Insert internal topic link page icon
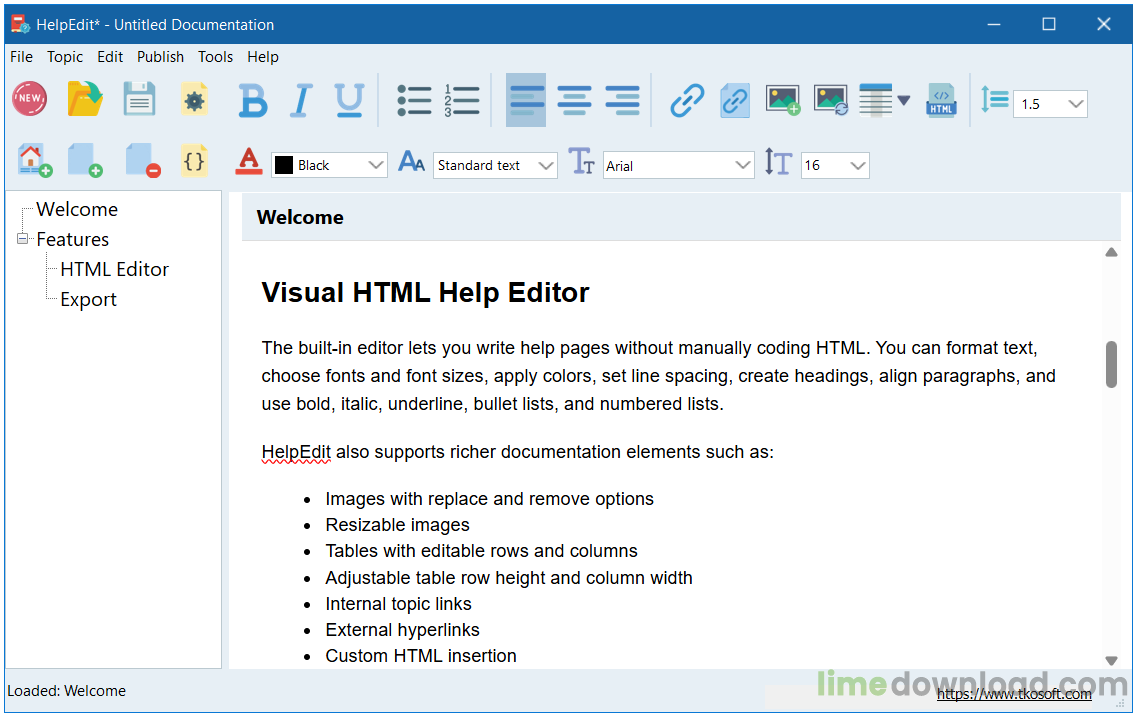1135x715 pixels. [735, 101]
